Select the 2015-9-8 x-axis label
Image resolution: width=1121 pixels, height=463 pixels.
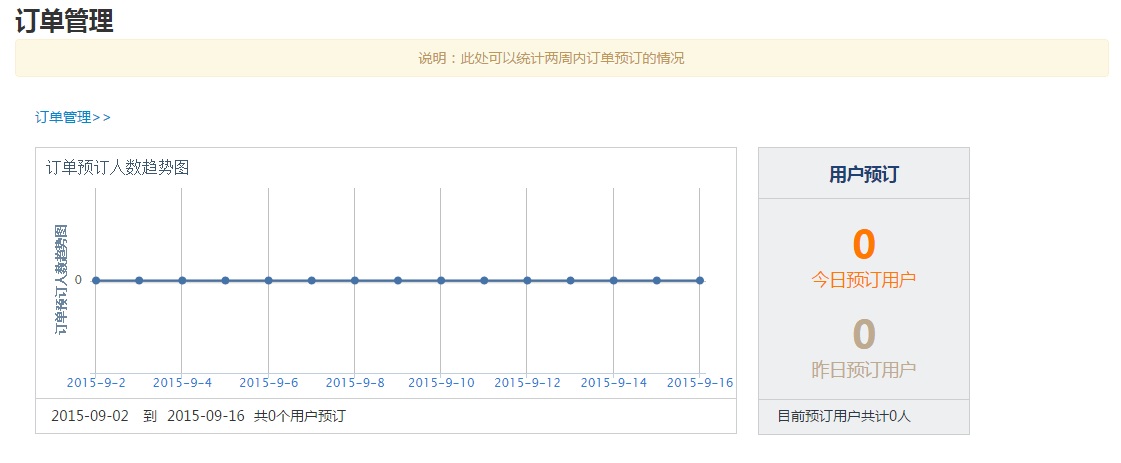tap(355, 383)
